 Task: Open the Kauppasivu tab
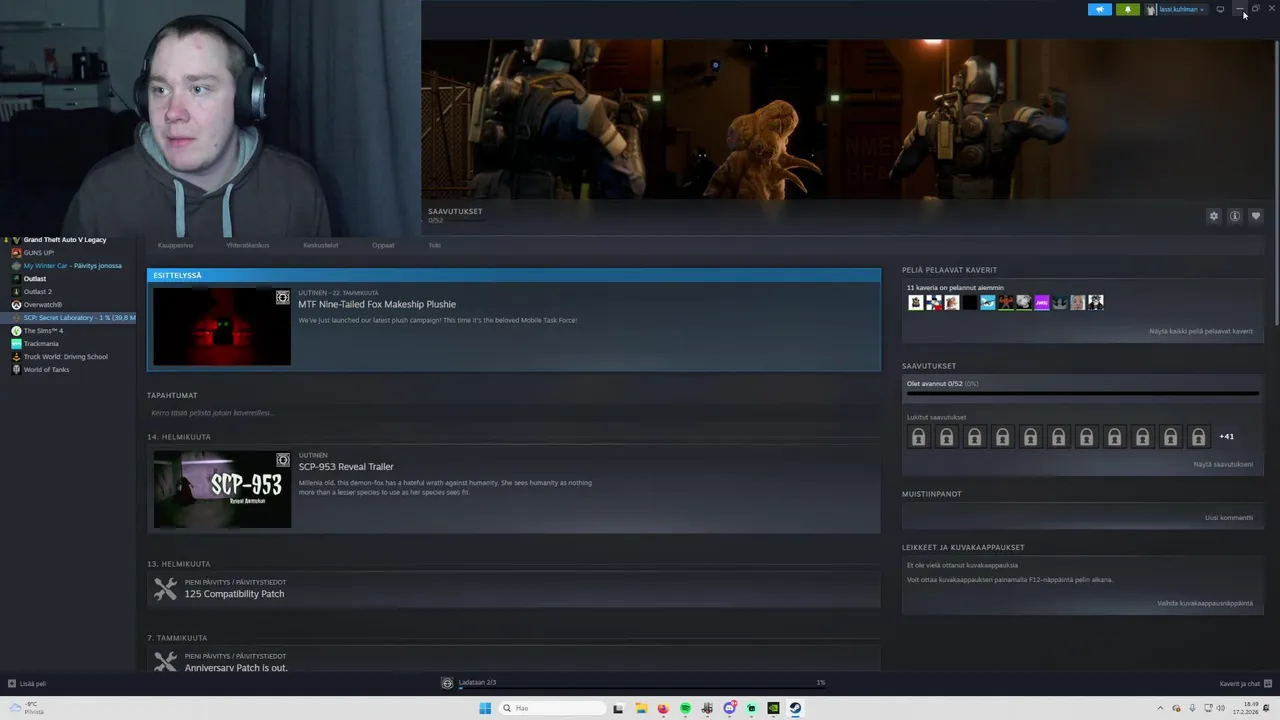175,245
